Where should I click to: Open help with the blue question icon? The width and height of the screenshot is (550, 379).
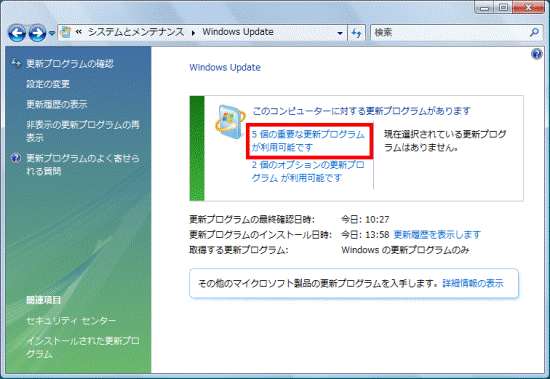tap(537, 54)
